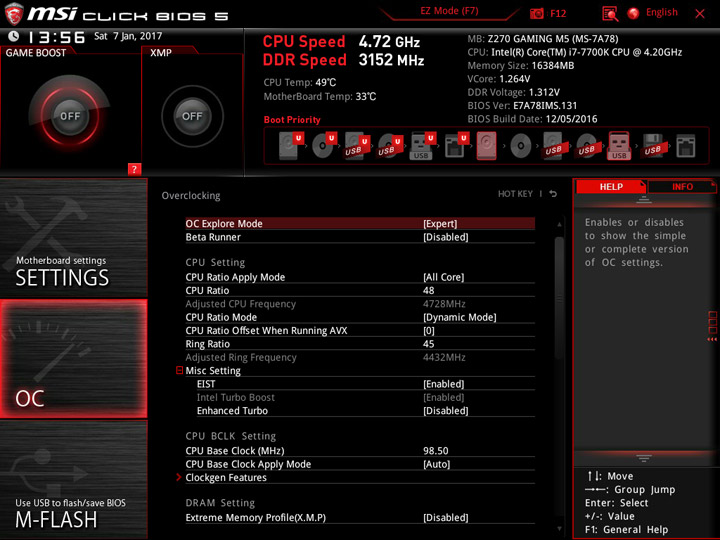Click the globe language icon
The image size is (720, 540).
pyautogui.click(x=633, y=13)
